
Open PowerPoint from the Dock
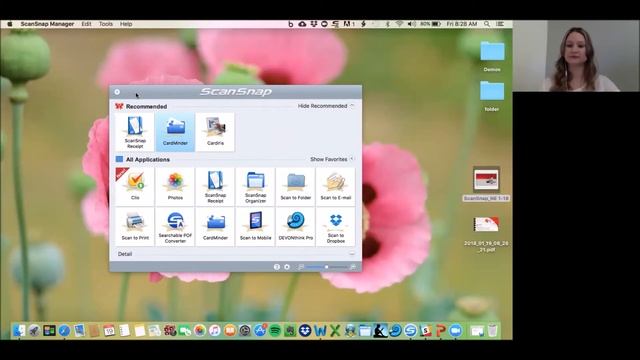[440, 331]
